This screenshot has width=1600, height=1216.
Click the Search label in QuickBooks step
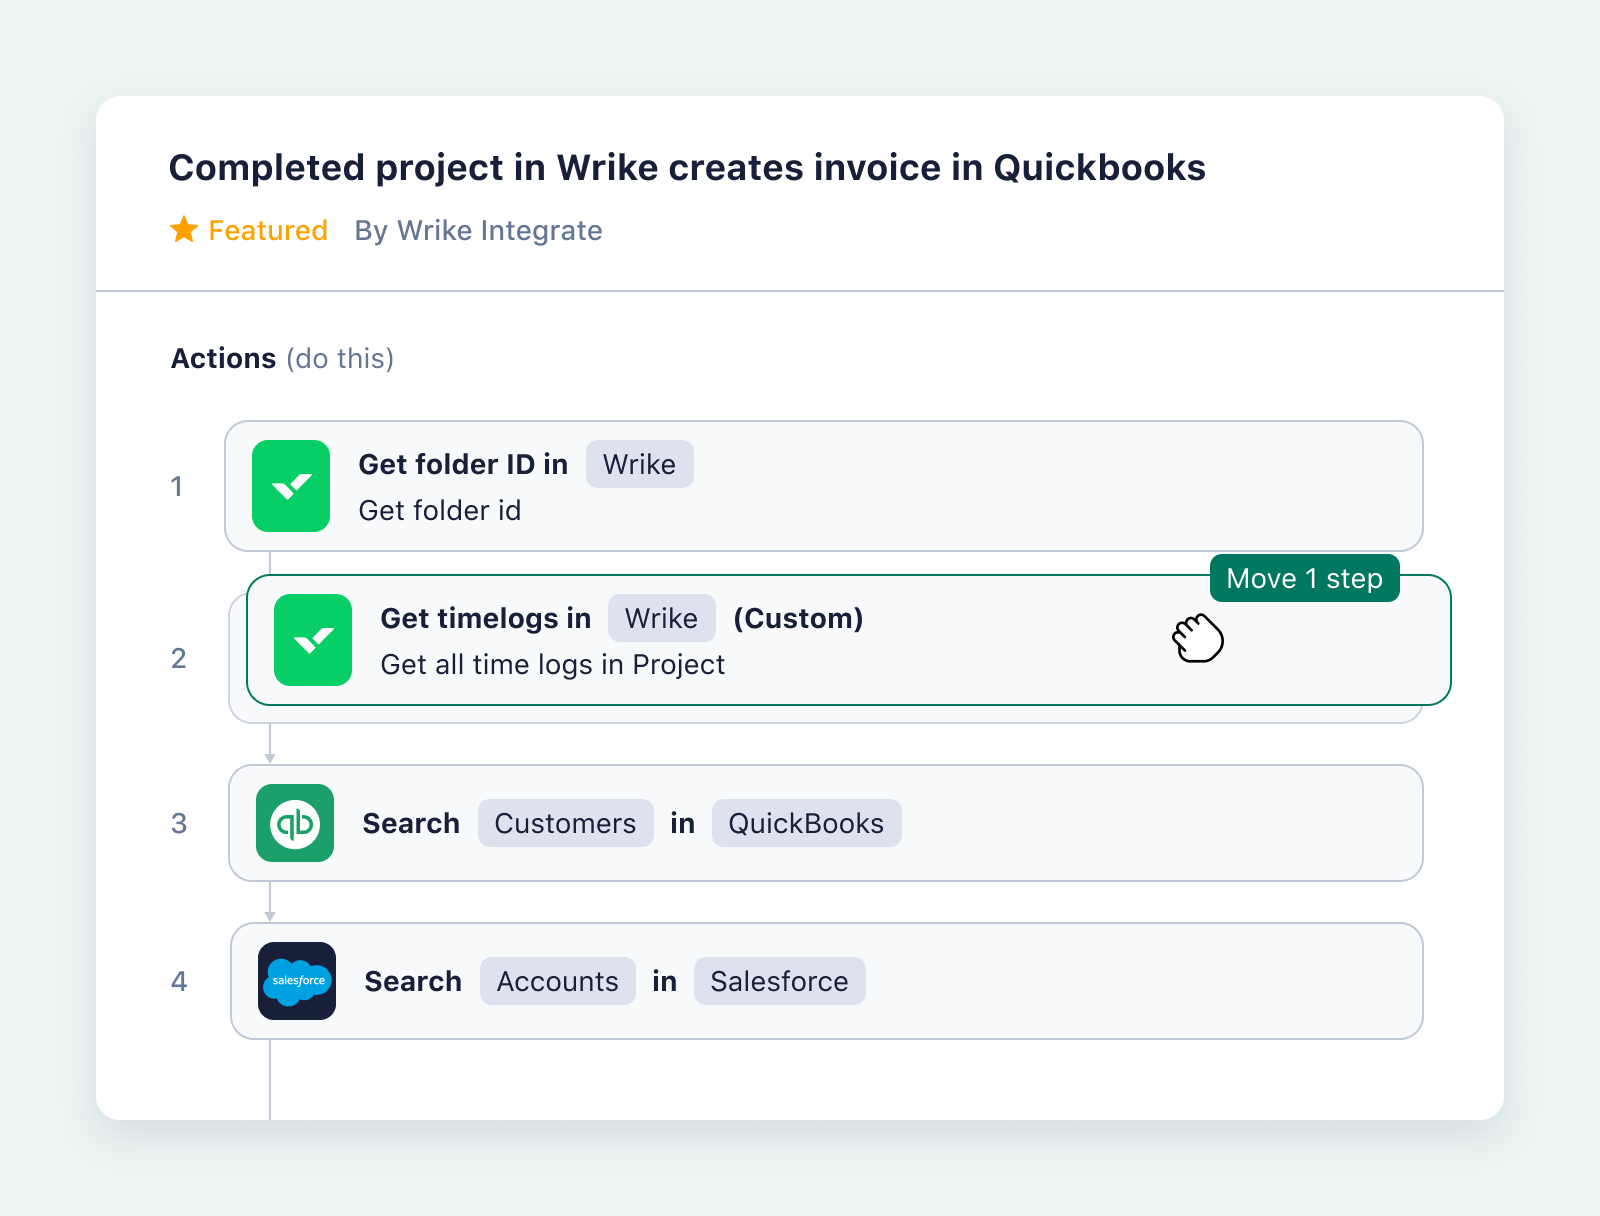(x=411, y=823)
